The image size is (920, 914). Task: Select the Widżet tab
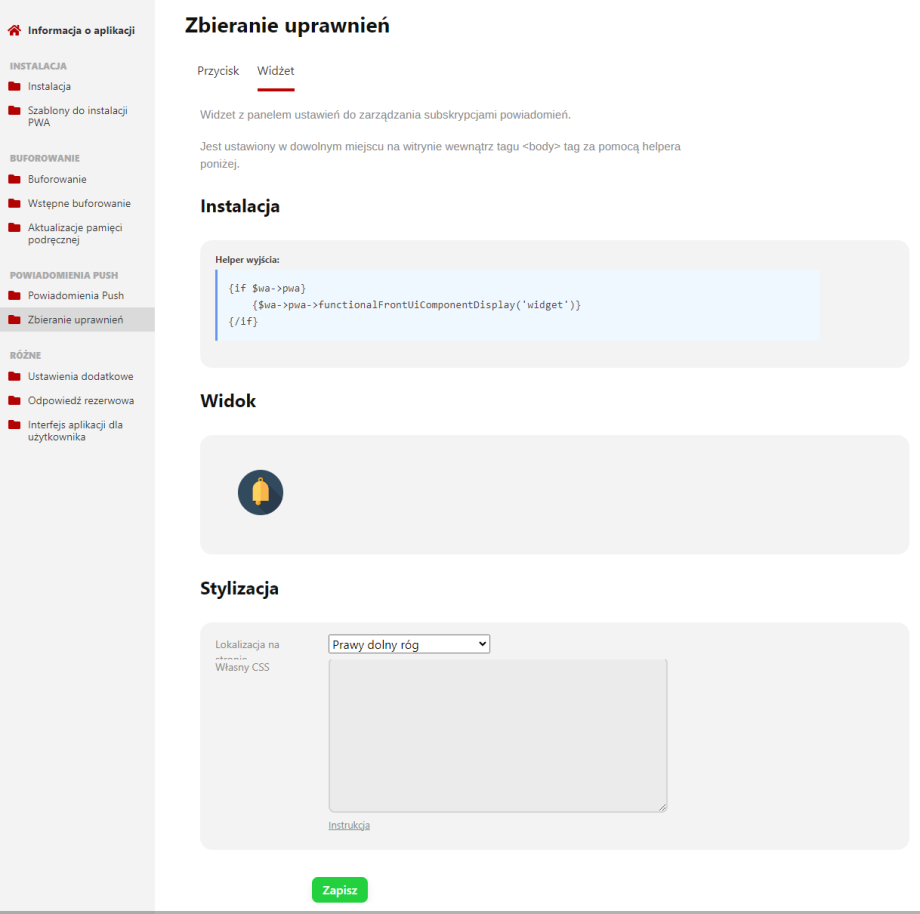click(275, 71)
